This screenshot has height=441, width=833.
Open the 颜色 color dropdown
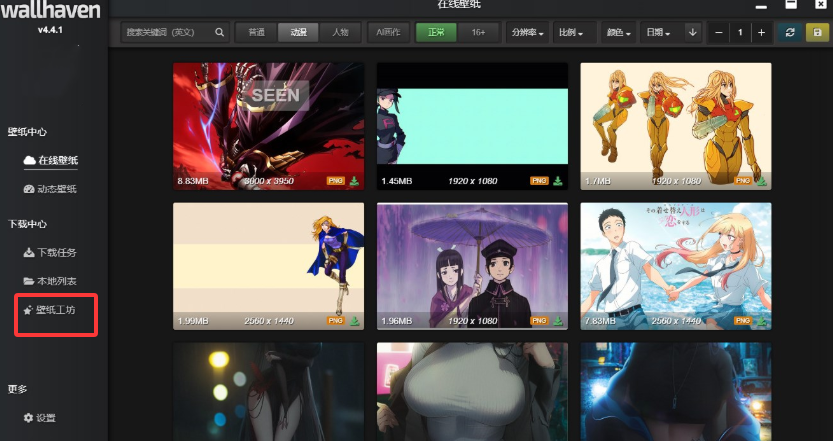pos(618,32)
